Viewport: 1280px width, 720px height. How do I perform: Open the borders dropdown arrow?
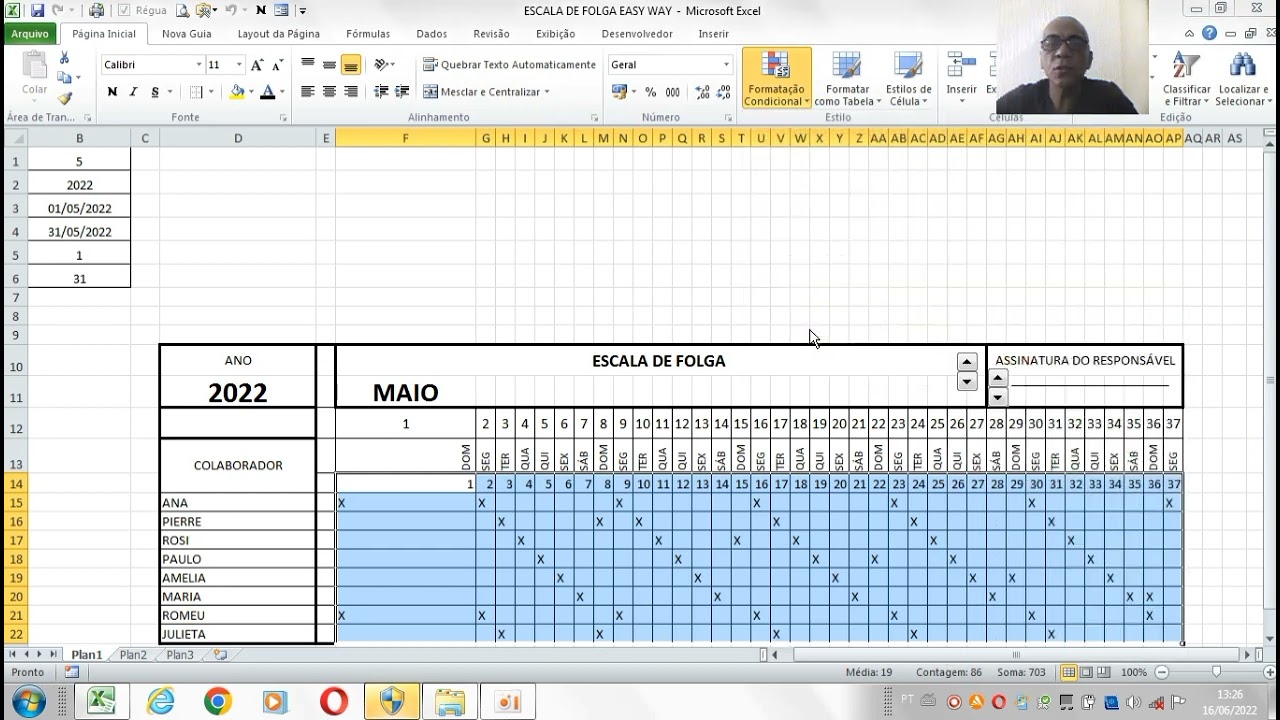pyautogui.click(x=211, y=92)
